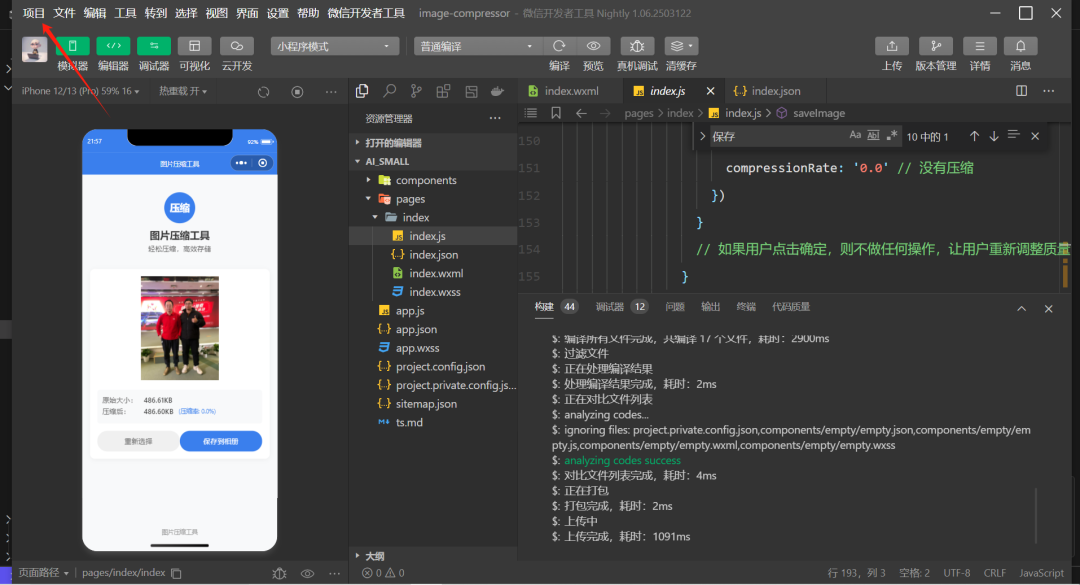This screenshot has height=585, width=1080.
Task: Expand the 大纲 outline section
Action: coord(375,556)
